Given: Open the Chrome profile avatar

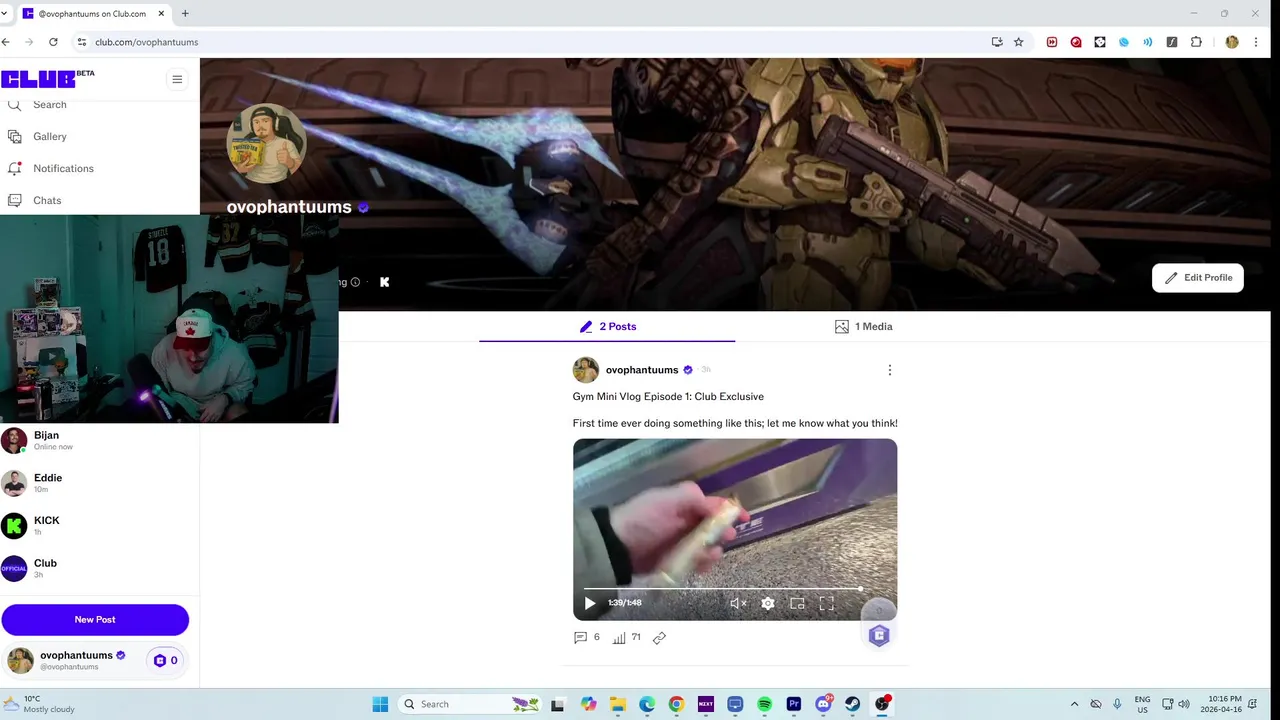Looking at the screenshot, I should pos(1232,42).
